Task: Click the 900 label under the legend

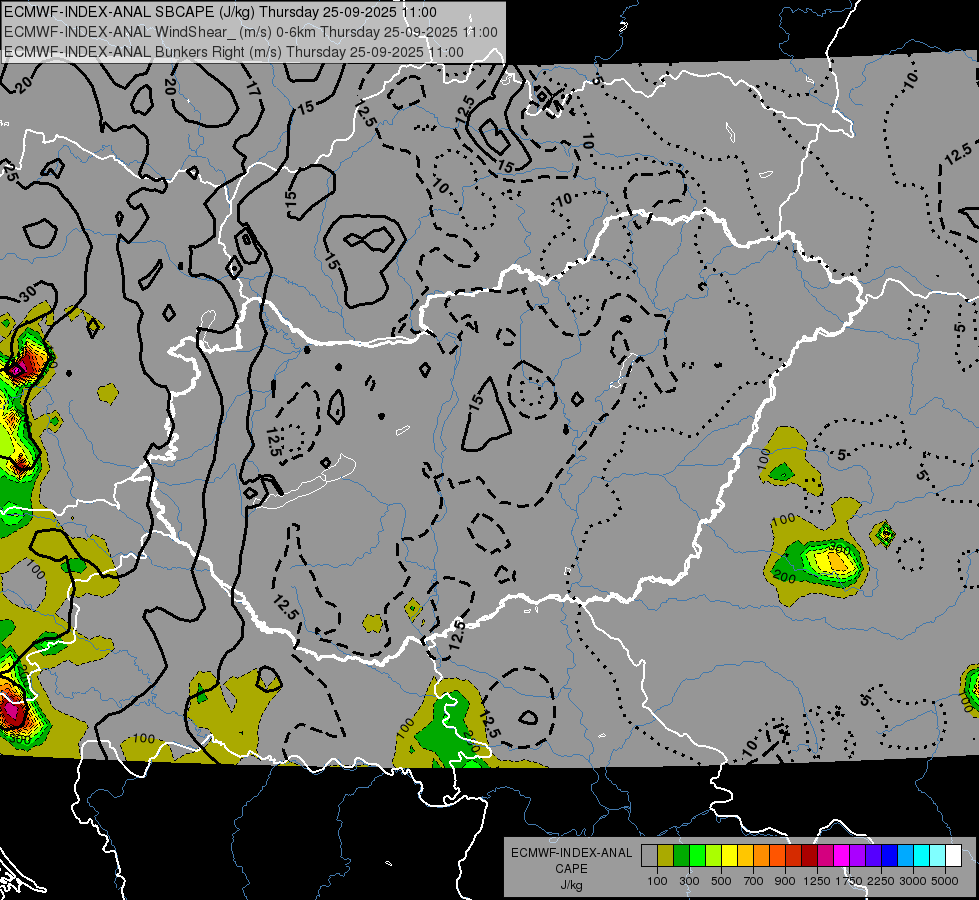Action: click(x=785, y=881)
